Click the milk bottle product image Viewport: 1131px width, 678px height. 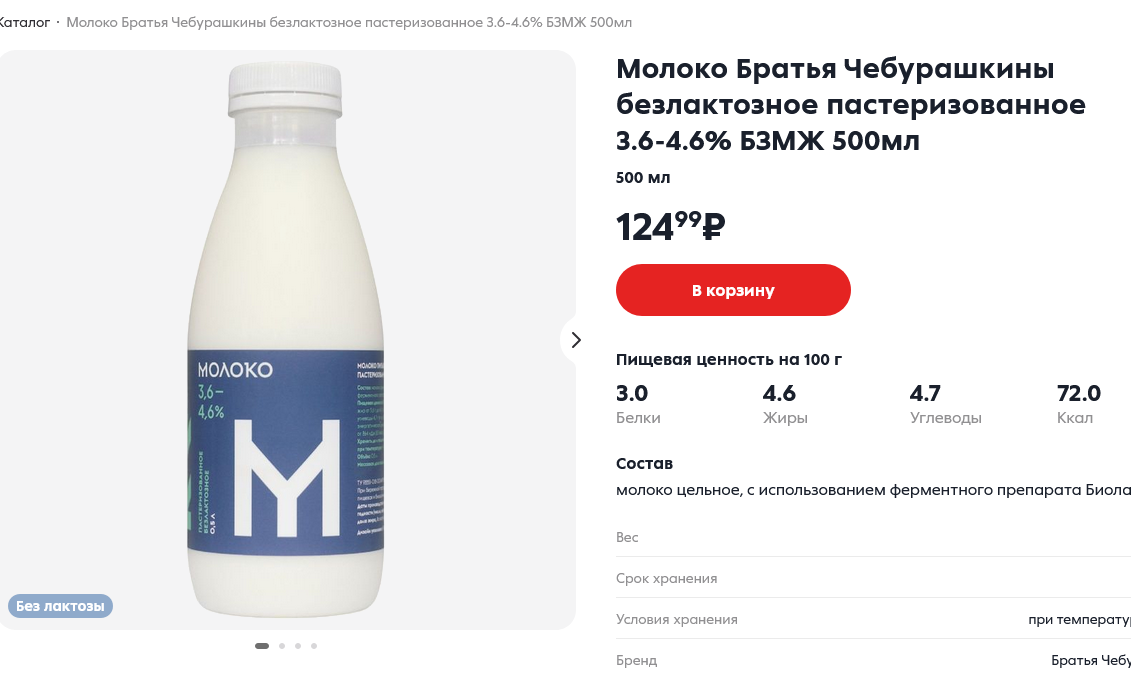coord(286,340)
